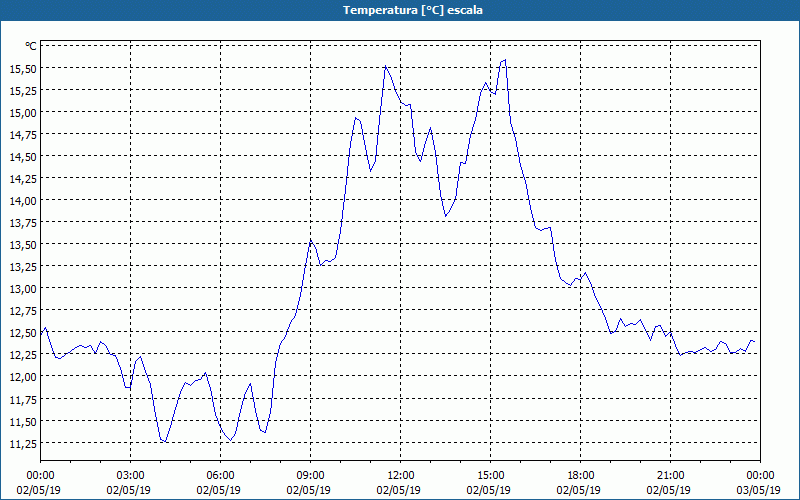Click the 11,50 y-axis label
Screen dimensions: 800x500
pyautogui.click(x=23, y=421)
